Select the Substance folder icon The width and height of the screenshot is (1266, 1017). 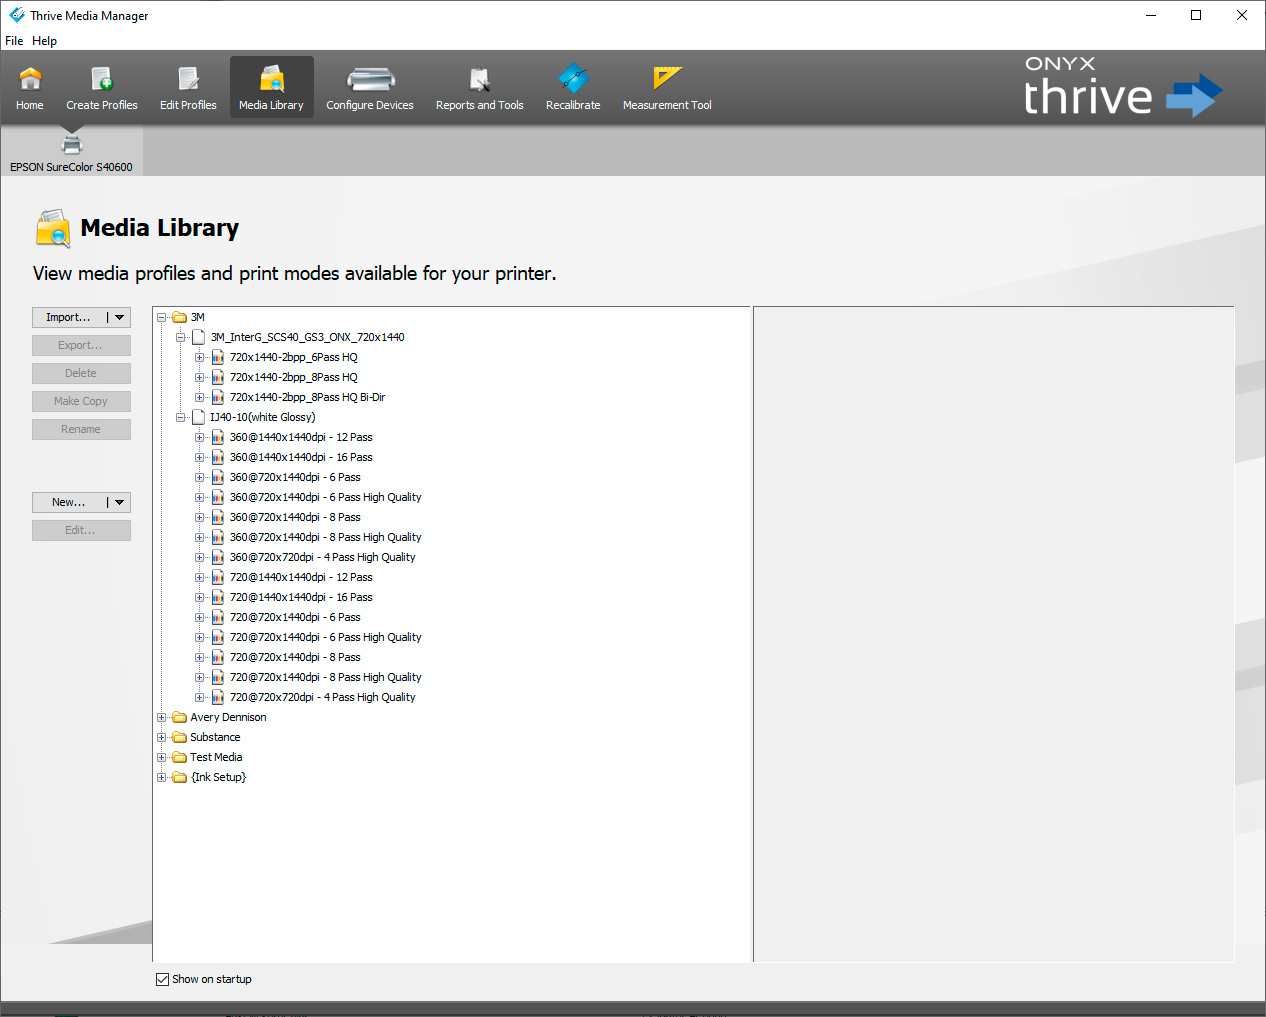click(x=179, y=737)
